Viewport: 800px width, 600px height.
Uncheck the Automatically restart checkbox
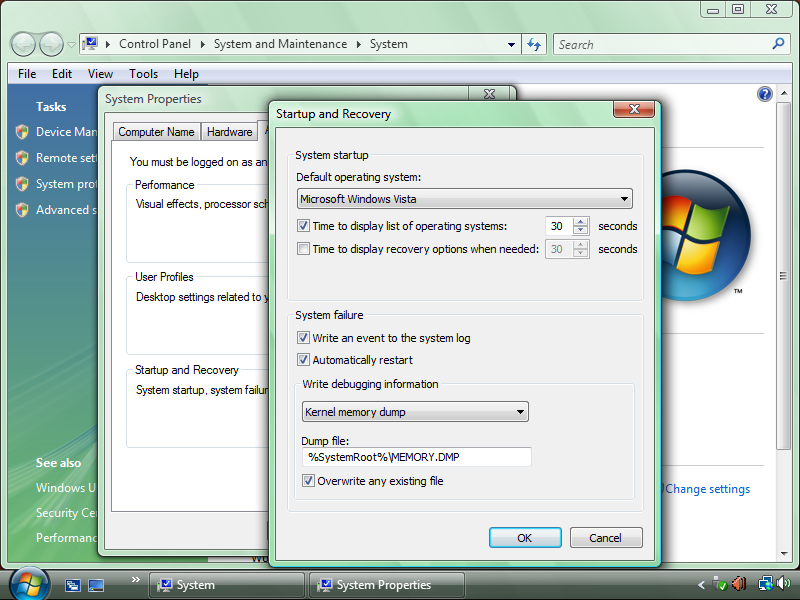tap(303, 360)
